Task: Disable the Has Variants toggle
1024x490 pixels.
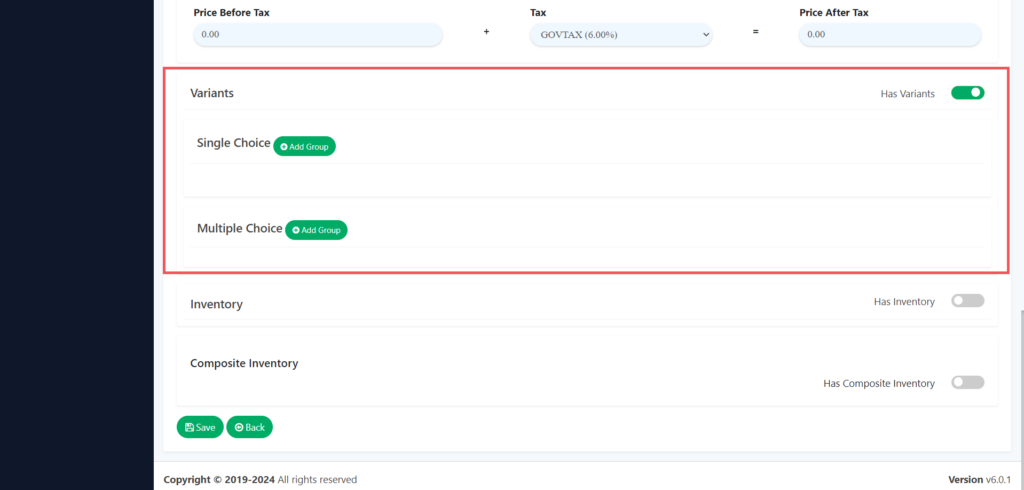Action: coord(967,93)
